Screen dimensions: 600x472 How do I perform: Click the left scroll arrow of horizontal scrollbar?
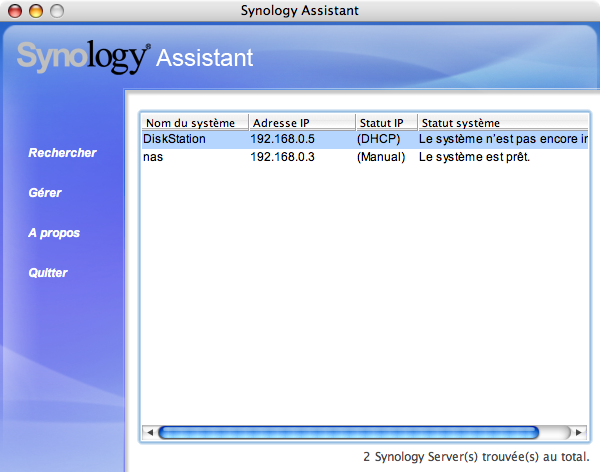pyautogui.click(x=150, y=433)
